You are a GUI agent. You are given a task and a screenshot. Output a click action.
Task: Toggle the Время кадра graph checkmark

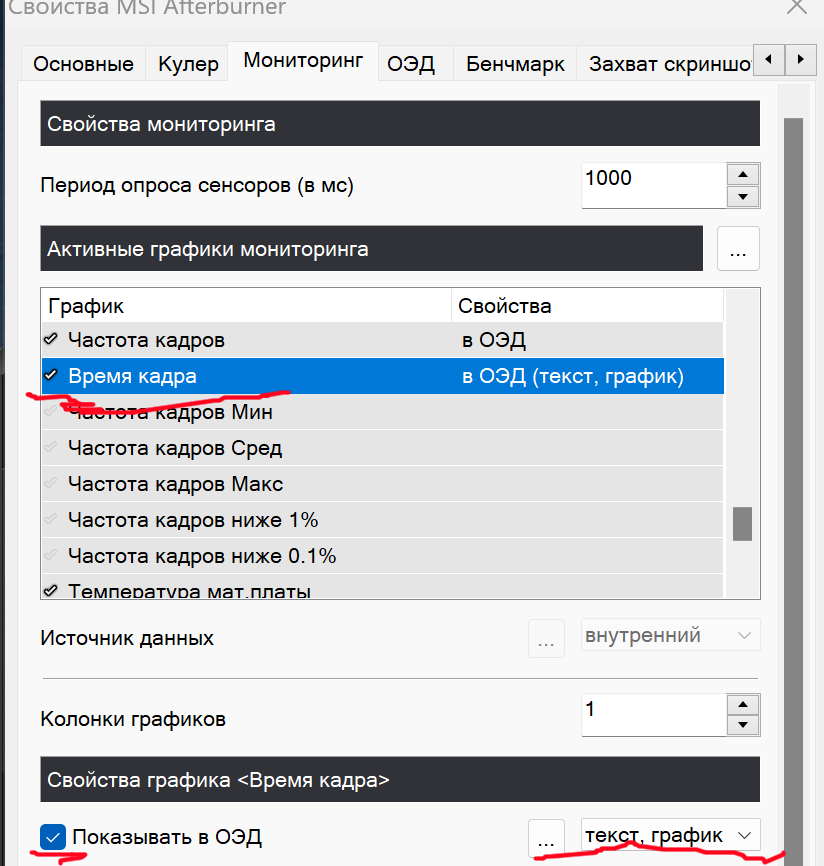(x=51, y=375)
